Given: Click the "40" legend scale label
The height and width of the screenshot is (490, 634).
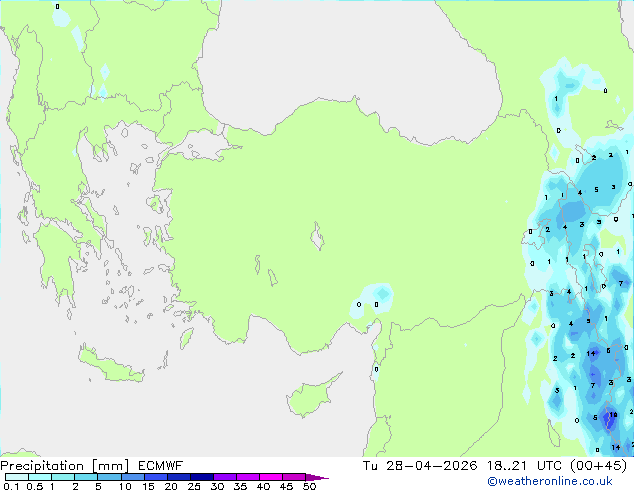Looking at the screenshot, I should (263, 486).
